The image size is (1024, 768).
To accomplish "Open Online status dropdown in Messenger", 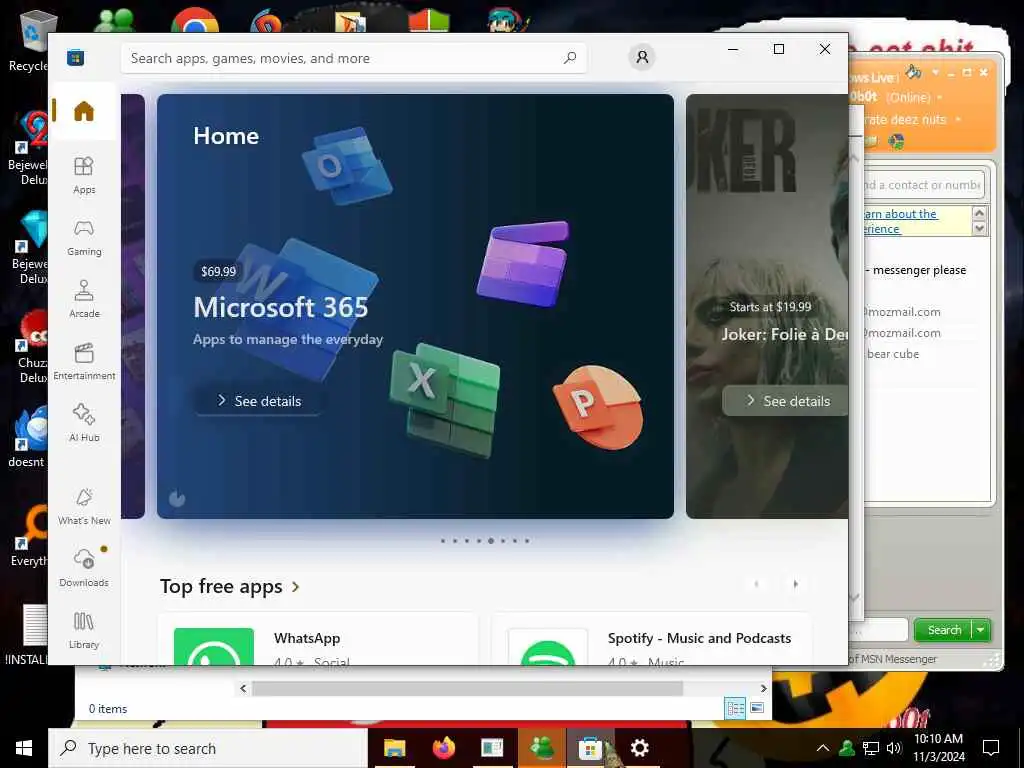I will coord(940,97).
